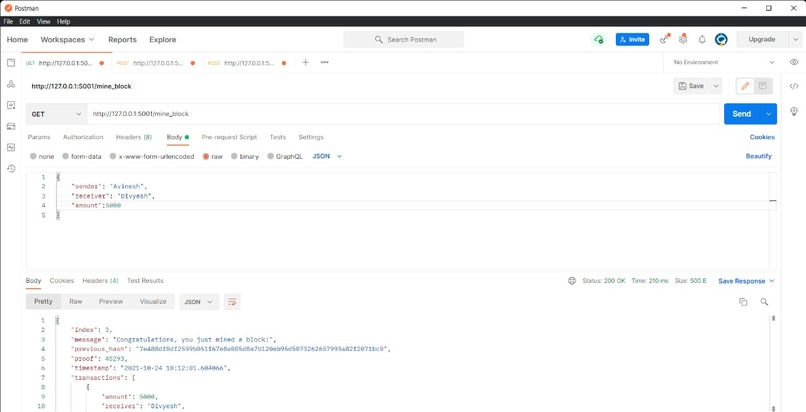Open the response JSON format dropdown
Screen dimensions: 806x412
point(198,302)
